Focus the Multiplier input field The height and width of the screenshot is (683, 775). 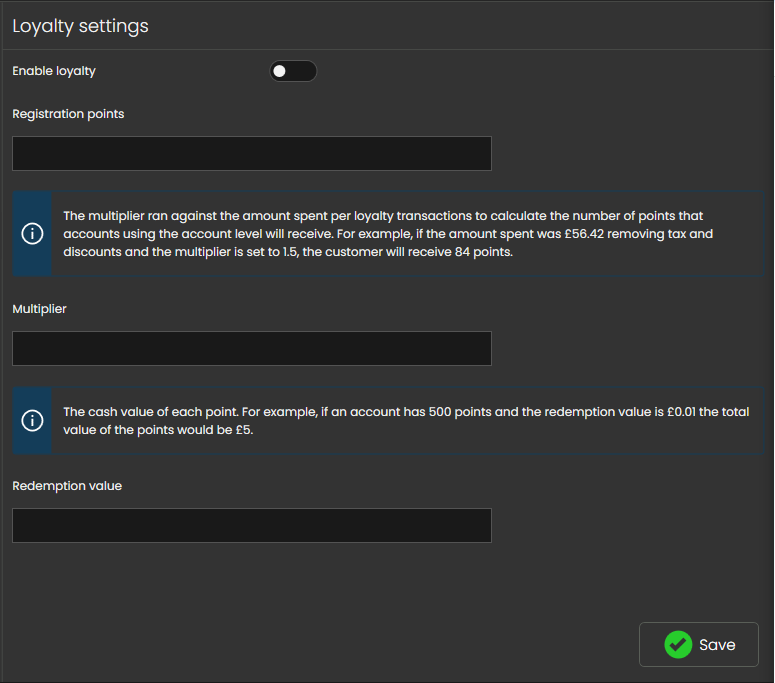tap(251, 348)
